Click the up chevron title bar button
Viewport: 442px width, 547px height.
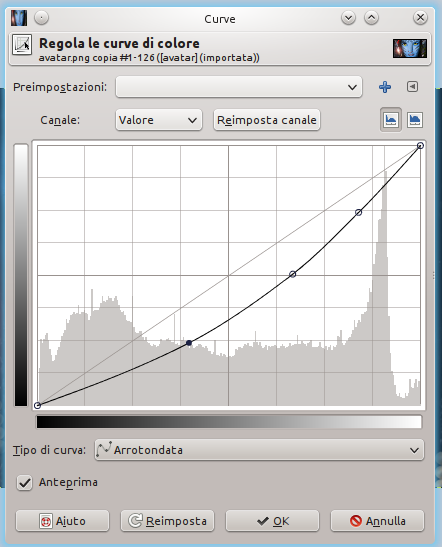coord(371,18)
